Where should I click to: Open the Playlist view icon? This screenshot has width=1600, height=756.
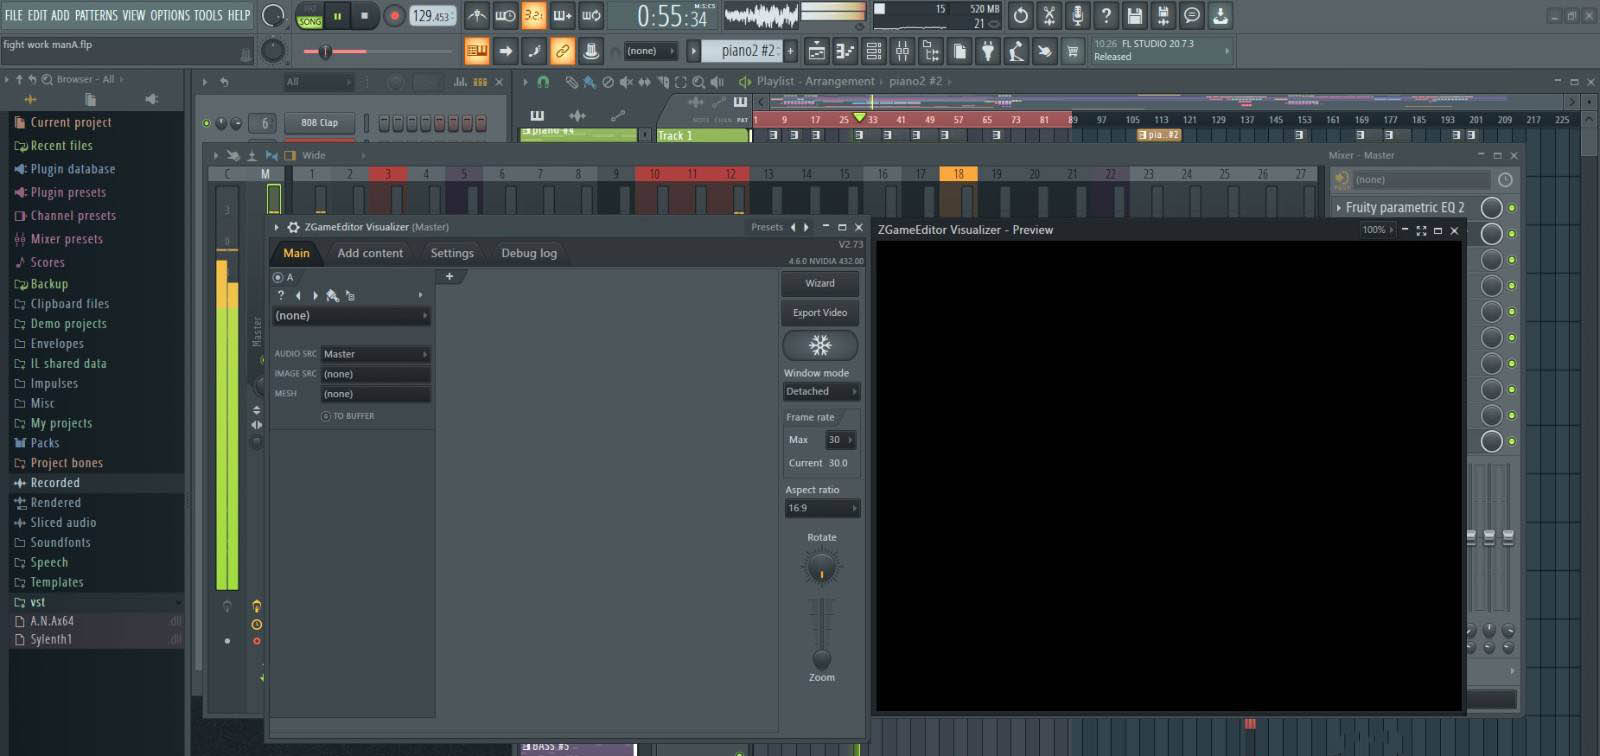click(x=817, y=51)
